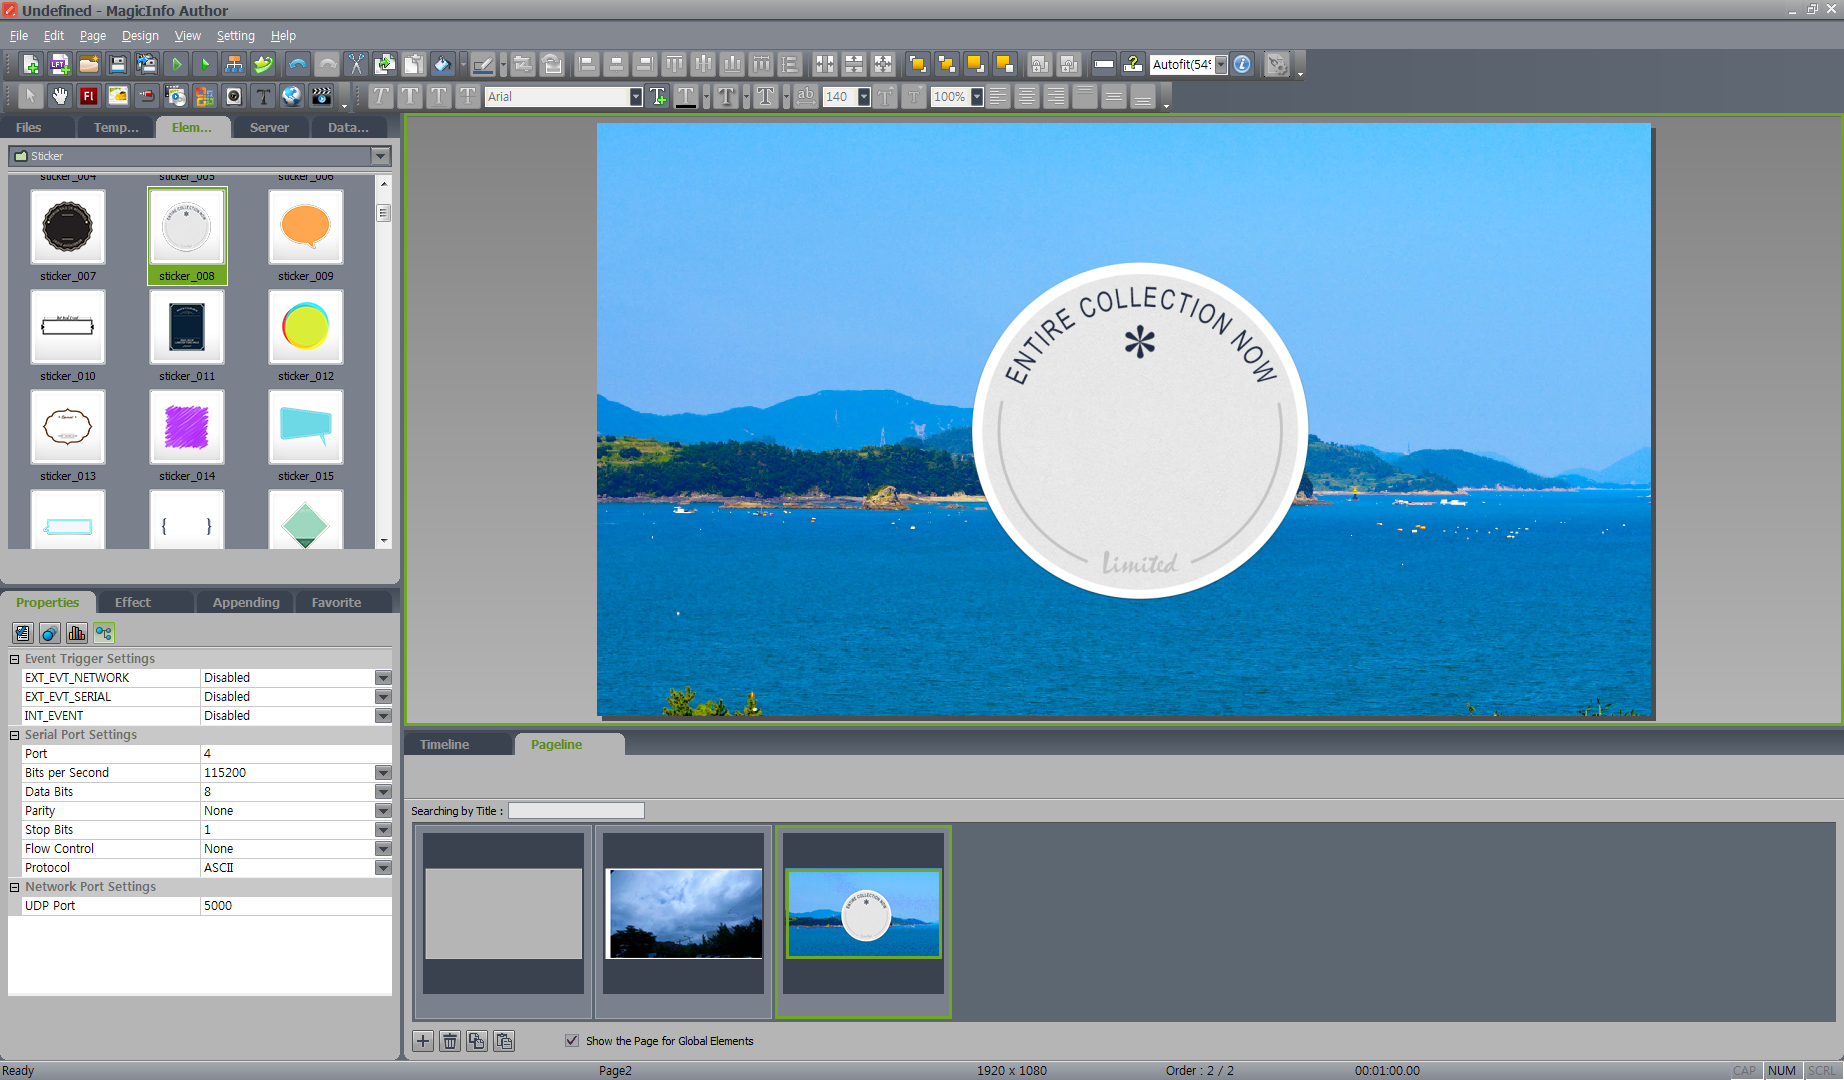
Task: Collapse Serial Port Settings section
Action: click(x=15, y=735)
